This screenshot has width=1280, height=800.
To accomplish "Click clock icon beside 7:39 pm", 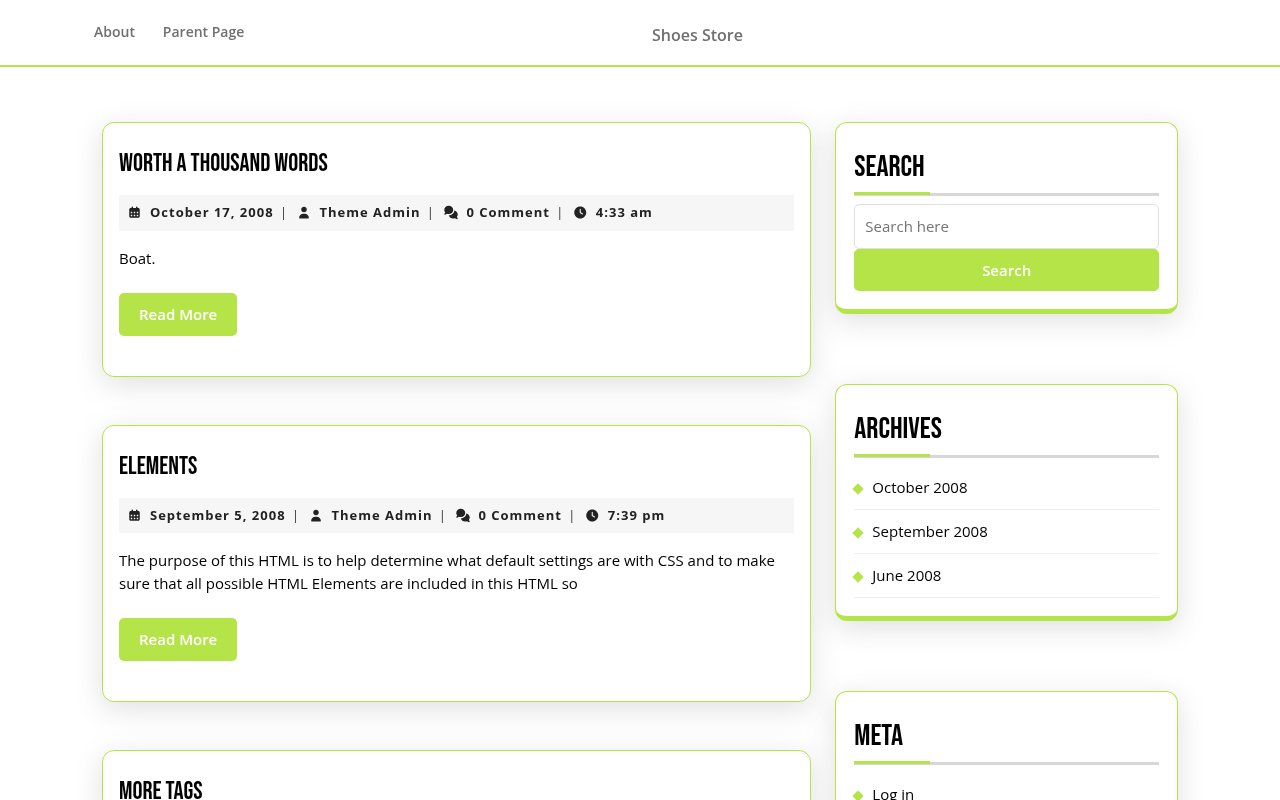I will 592,516.
